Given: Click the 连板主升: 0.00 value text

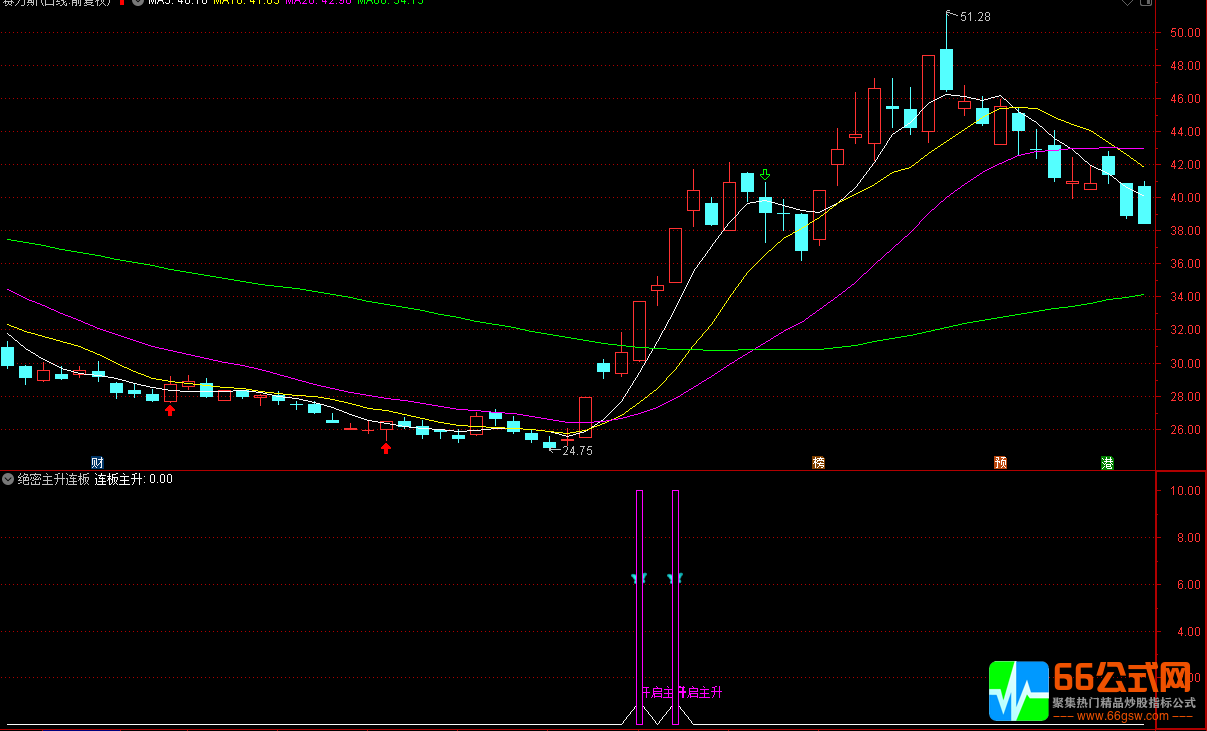Looking at the screenshot, I should (x=134, y=479).
